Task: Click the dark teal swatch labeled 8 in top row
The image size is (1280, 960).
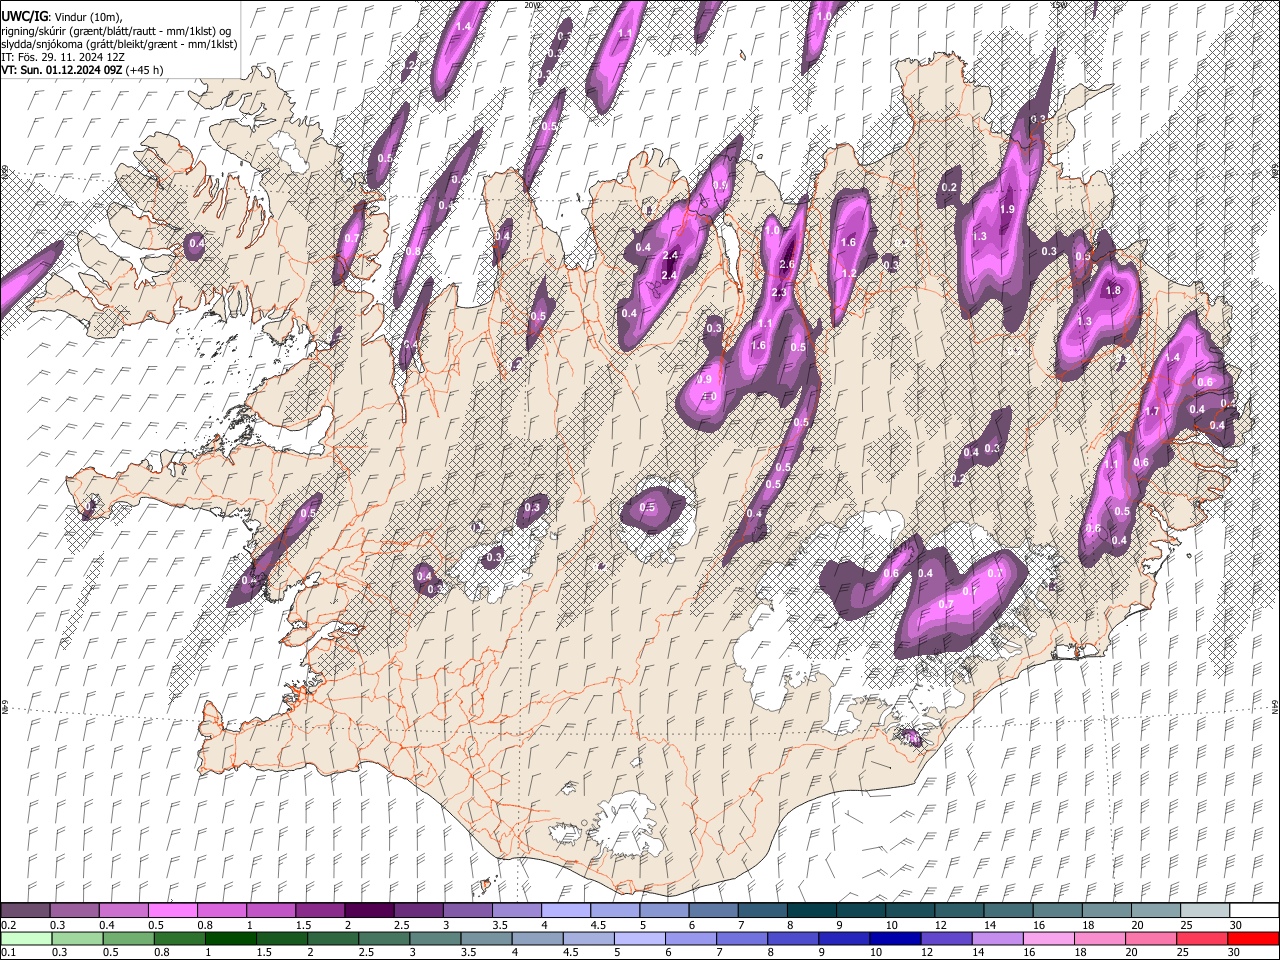Action: [812, 911]
